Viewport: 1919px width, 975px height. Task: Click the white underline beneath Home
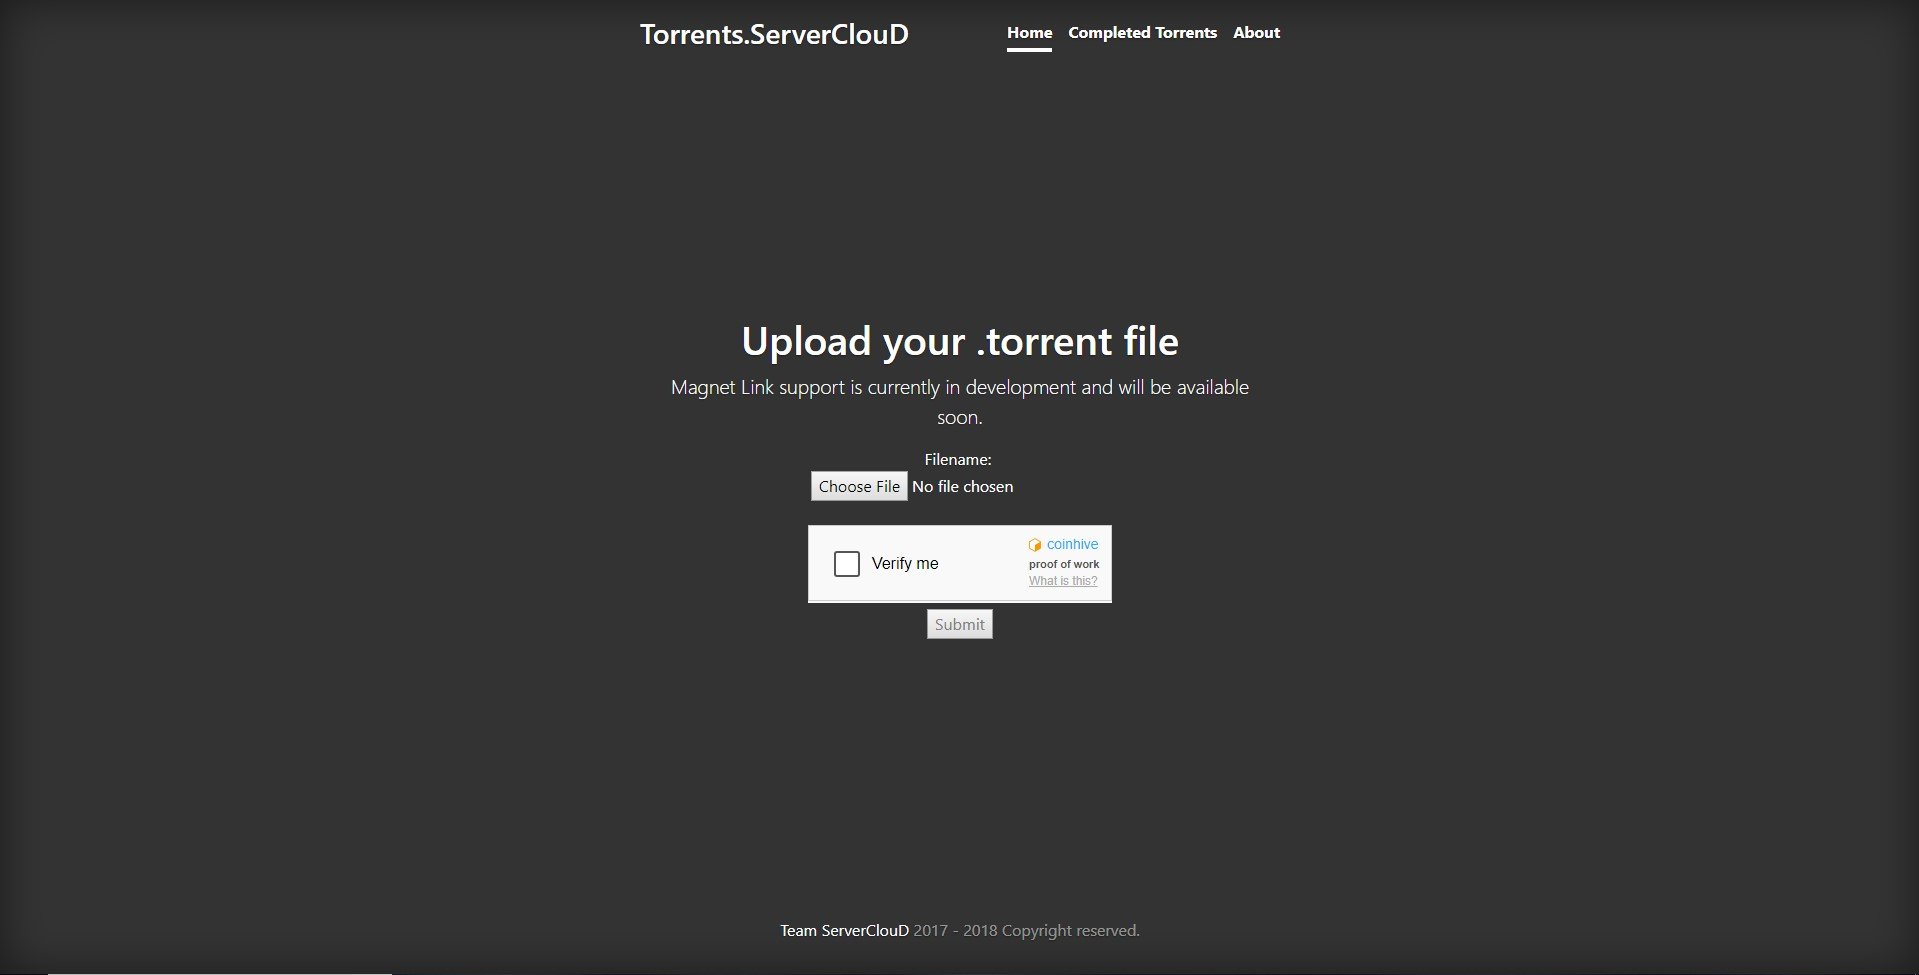point(1029,49)
